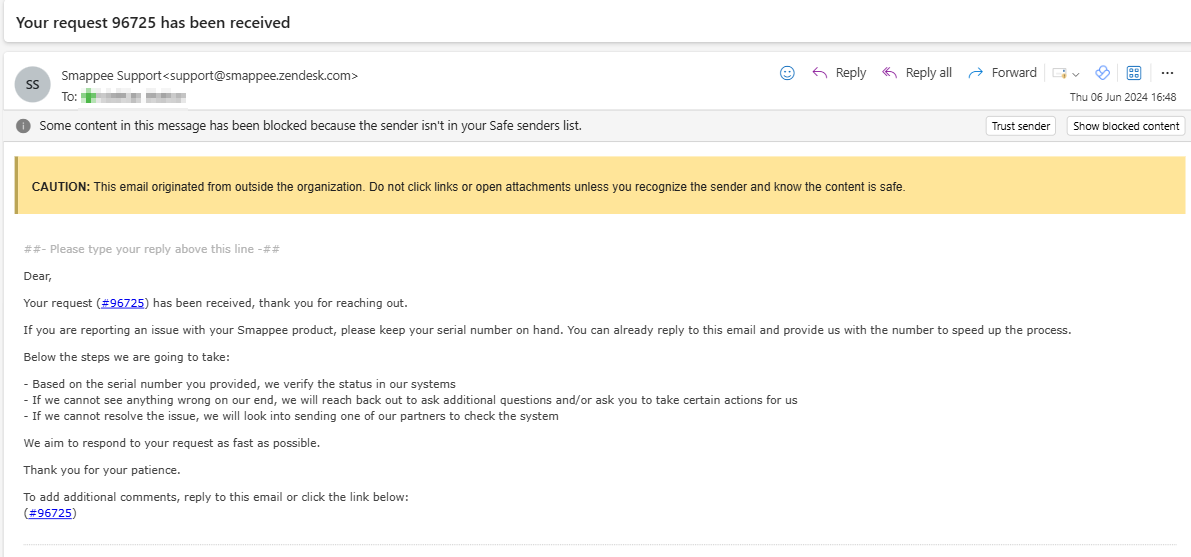Click the 'Dear,' greeting line
This screenshot has width=1191, height=557.
[37, 277]
